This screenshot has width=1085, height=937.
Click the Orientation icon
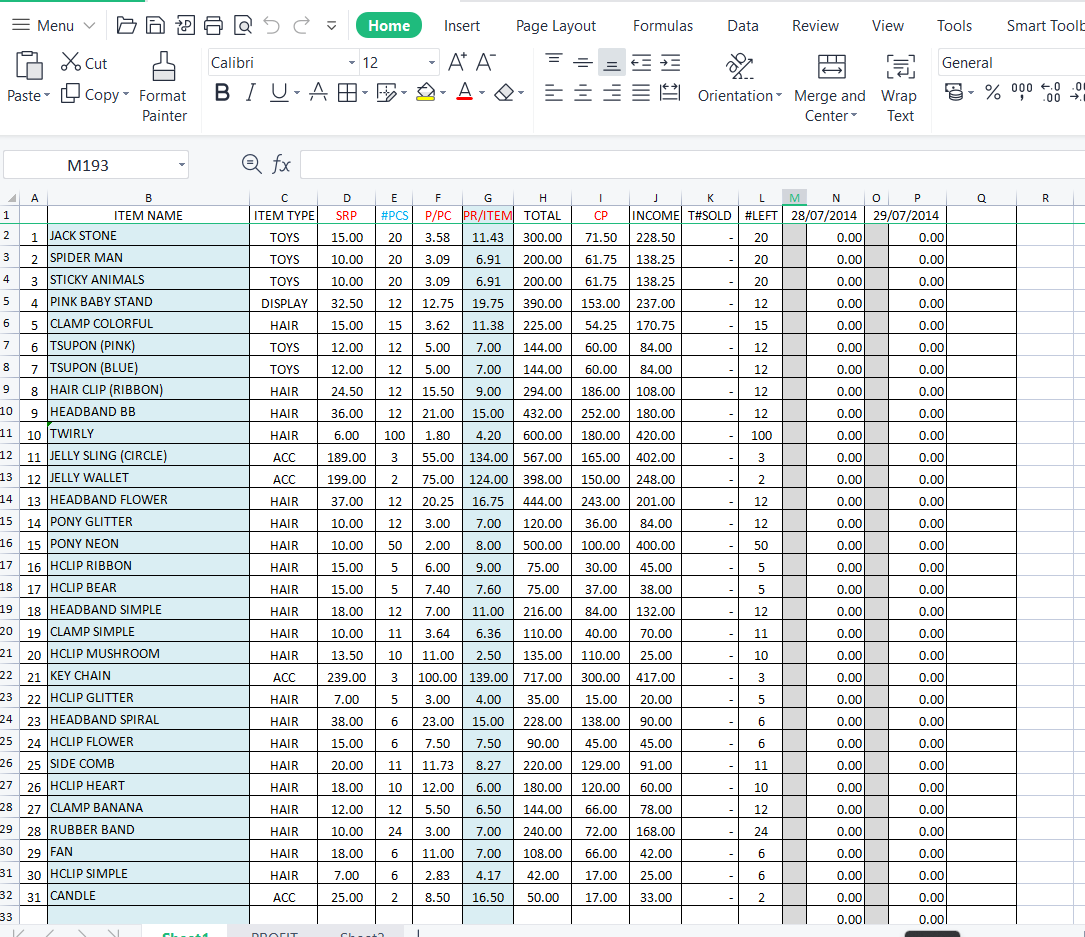pos(739,66)
